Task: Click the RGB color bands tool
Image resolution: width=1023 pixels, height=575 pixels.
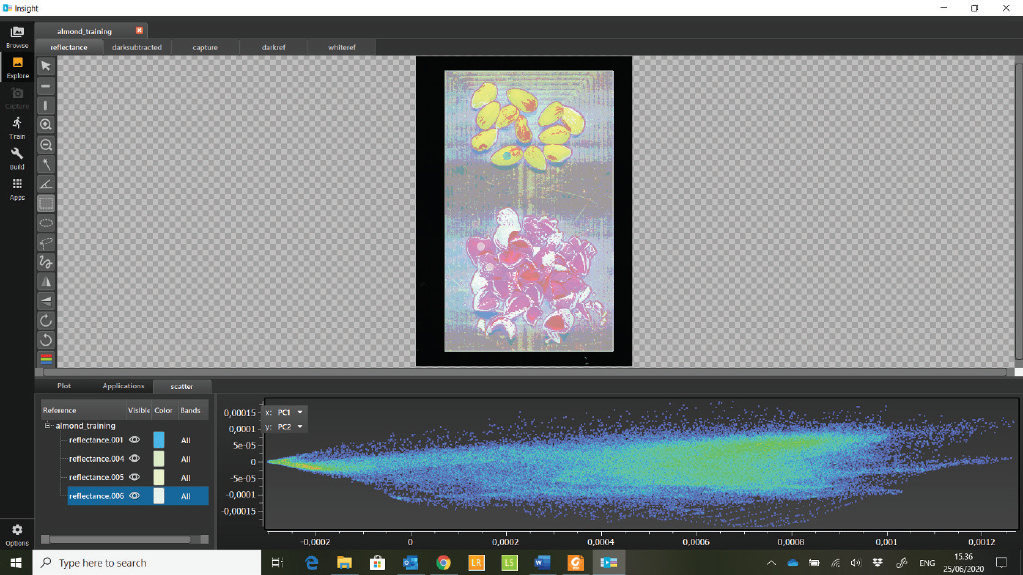Action: coord(46,359)
